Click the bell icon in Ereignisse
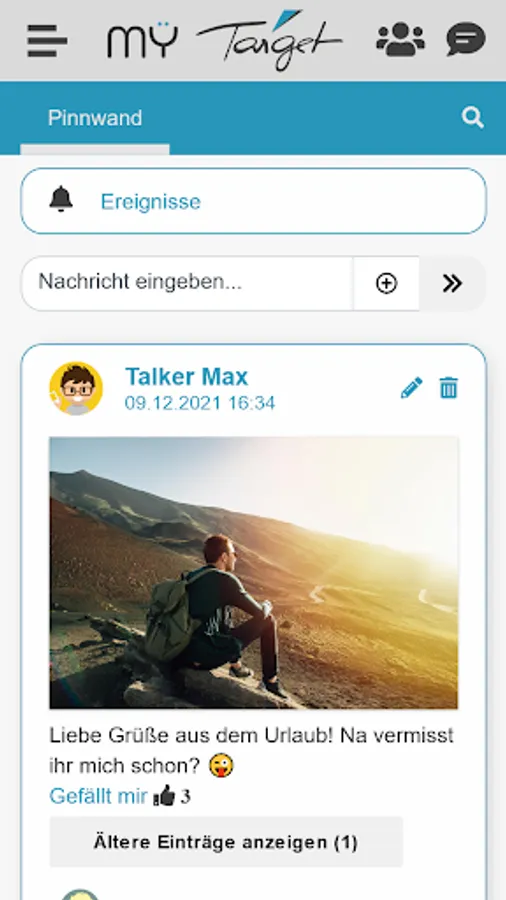This screenshot has height=900, width=506. click(61, 200)
